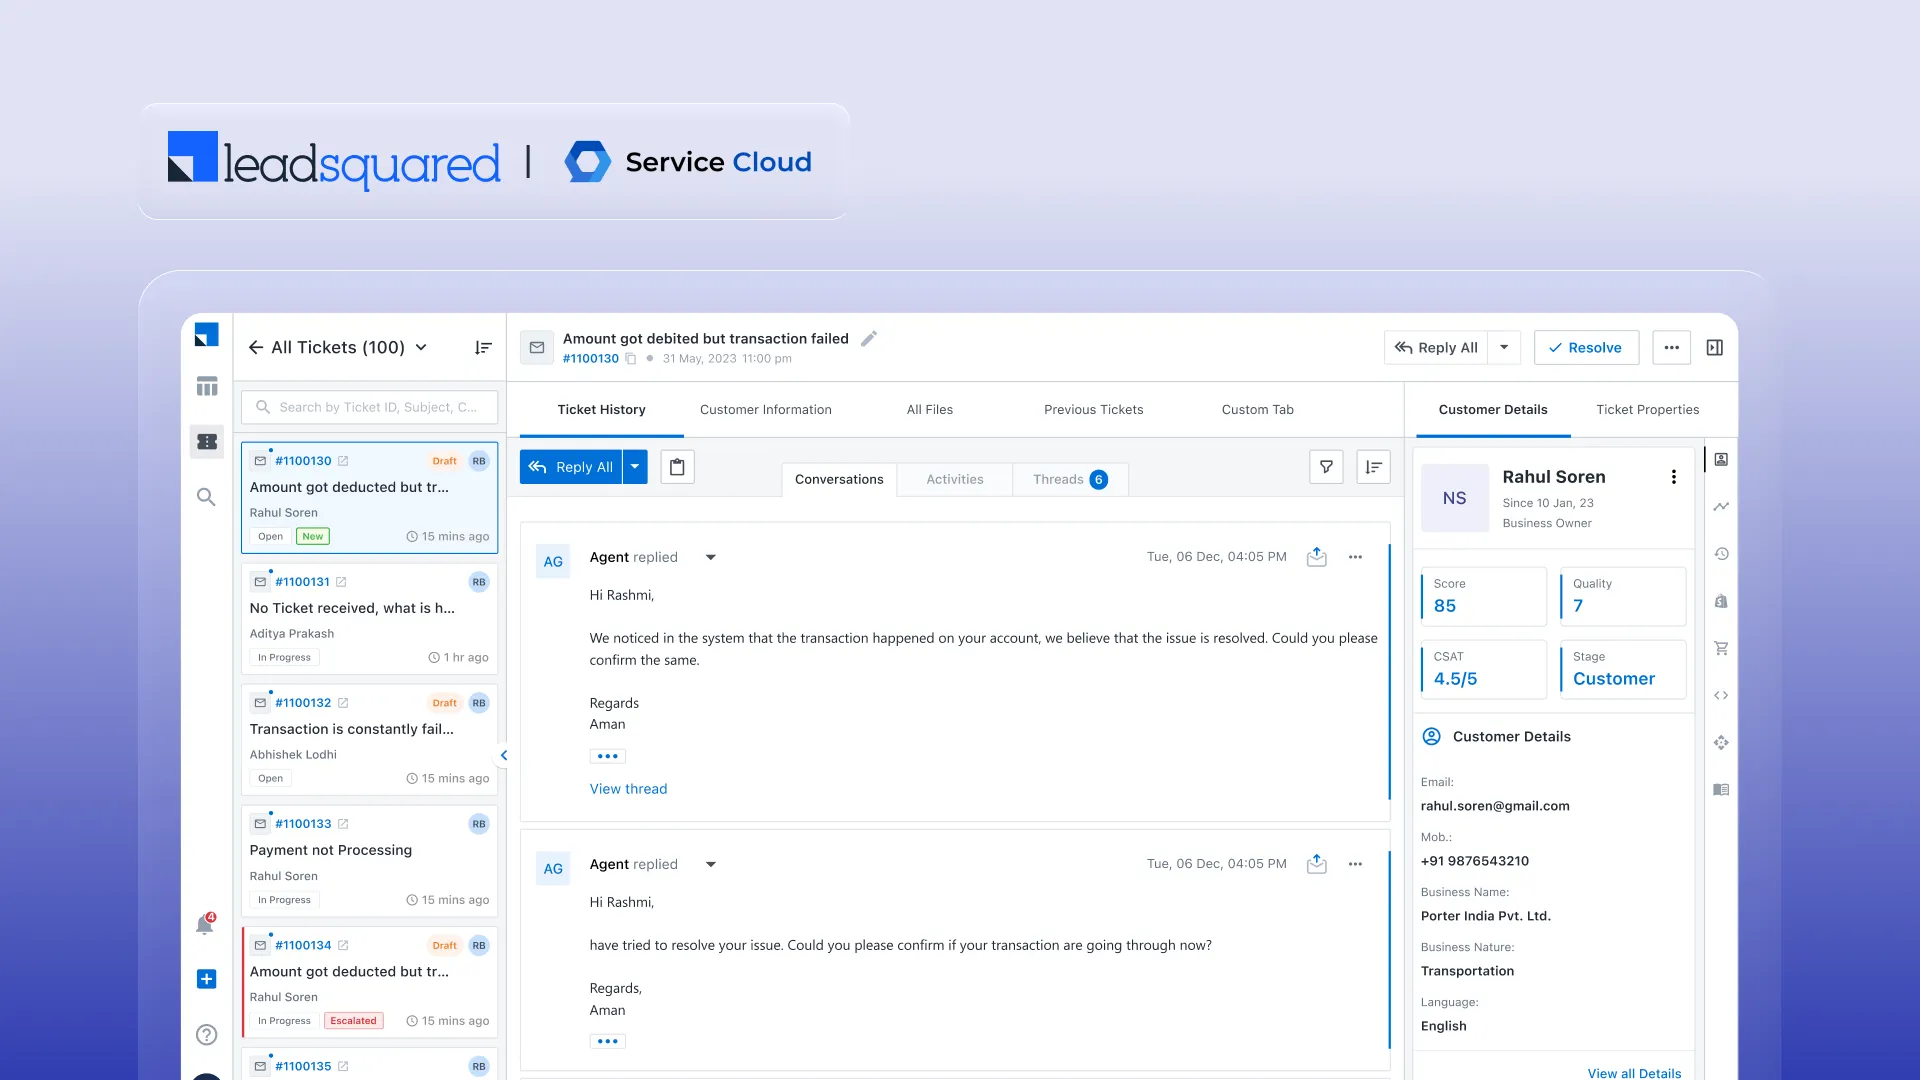Viewport: 1920px width, 1080px height.
Task: Click the CSAT 4.5/5 card
Action: pos(1484,669)
